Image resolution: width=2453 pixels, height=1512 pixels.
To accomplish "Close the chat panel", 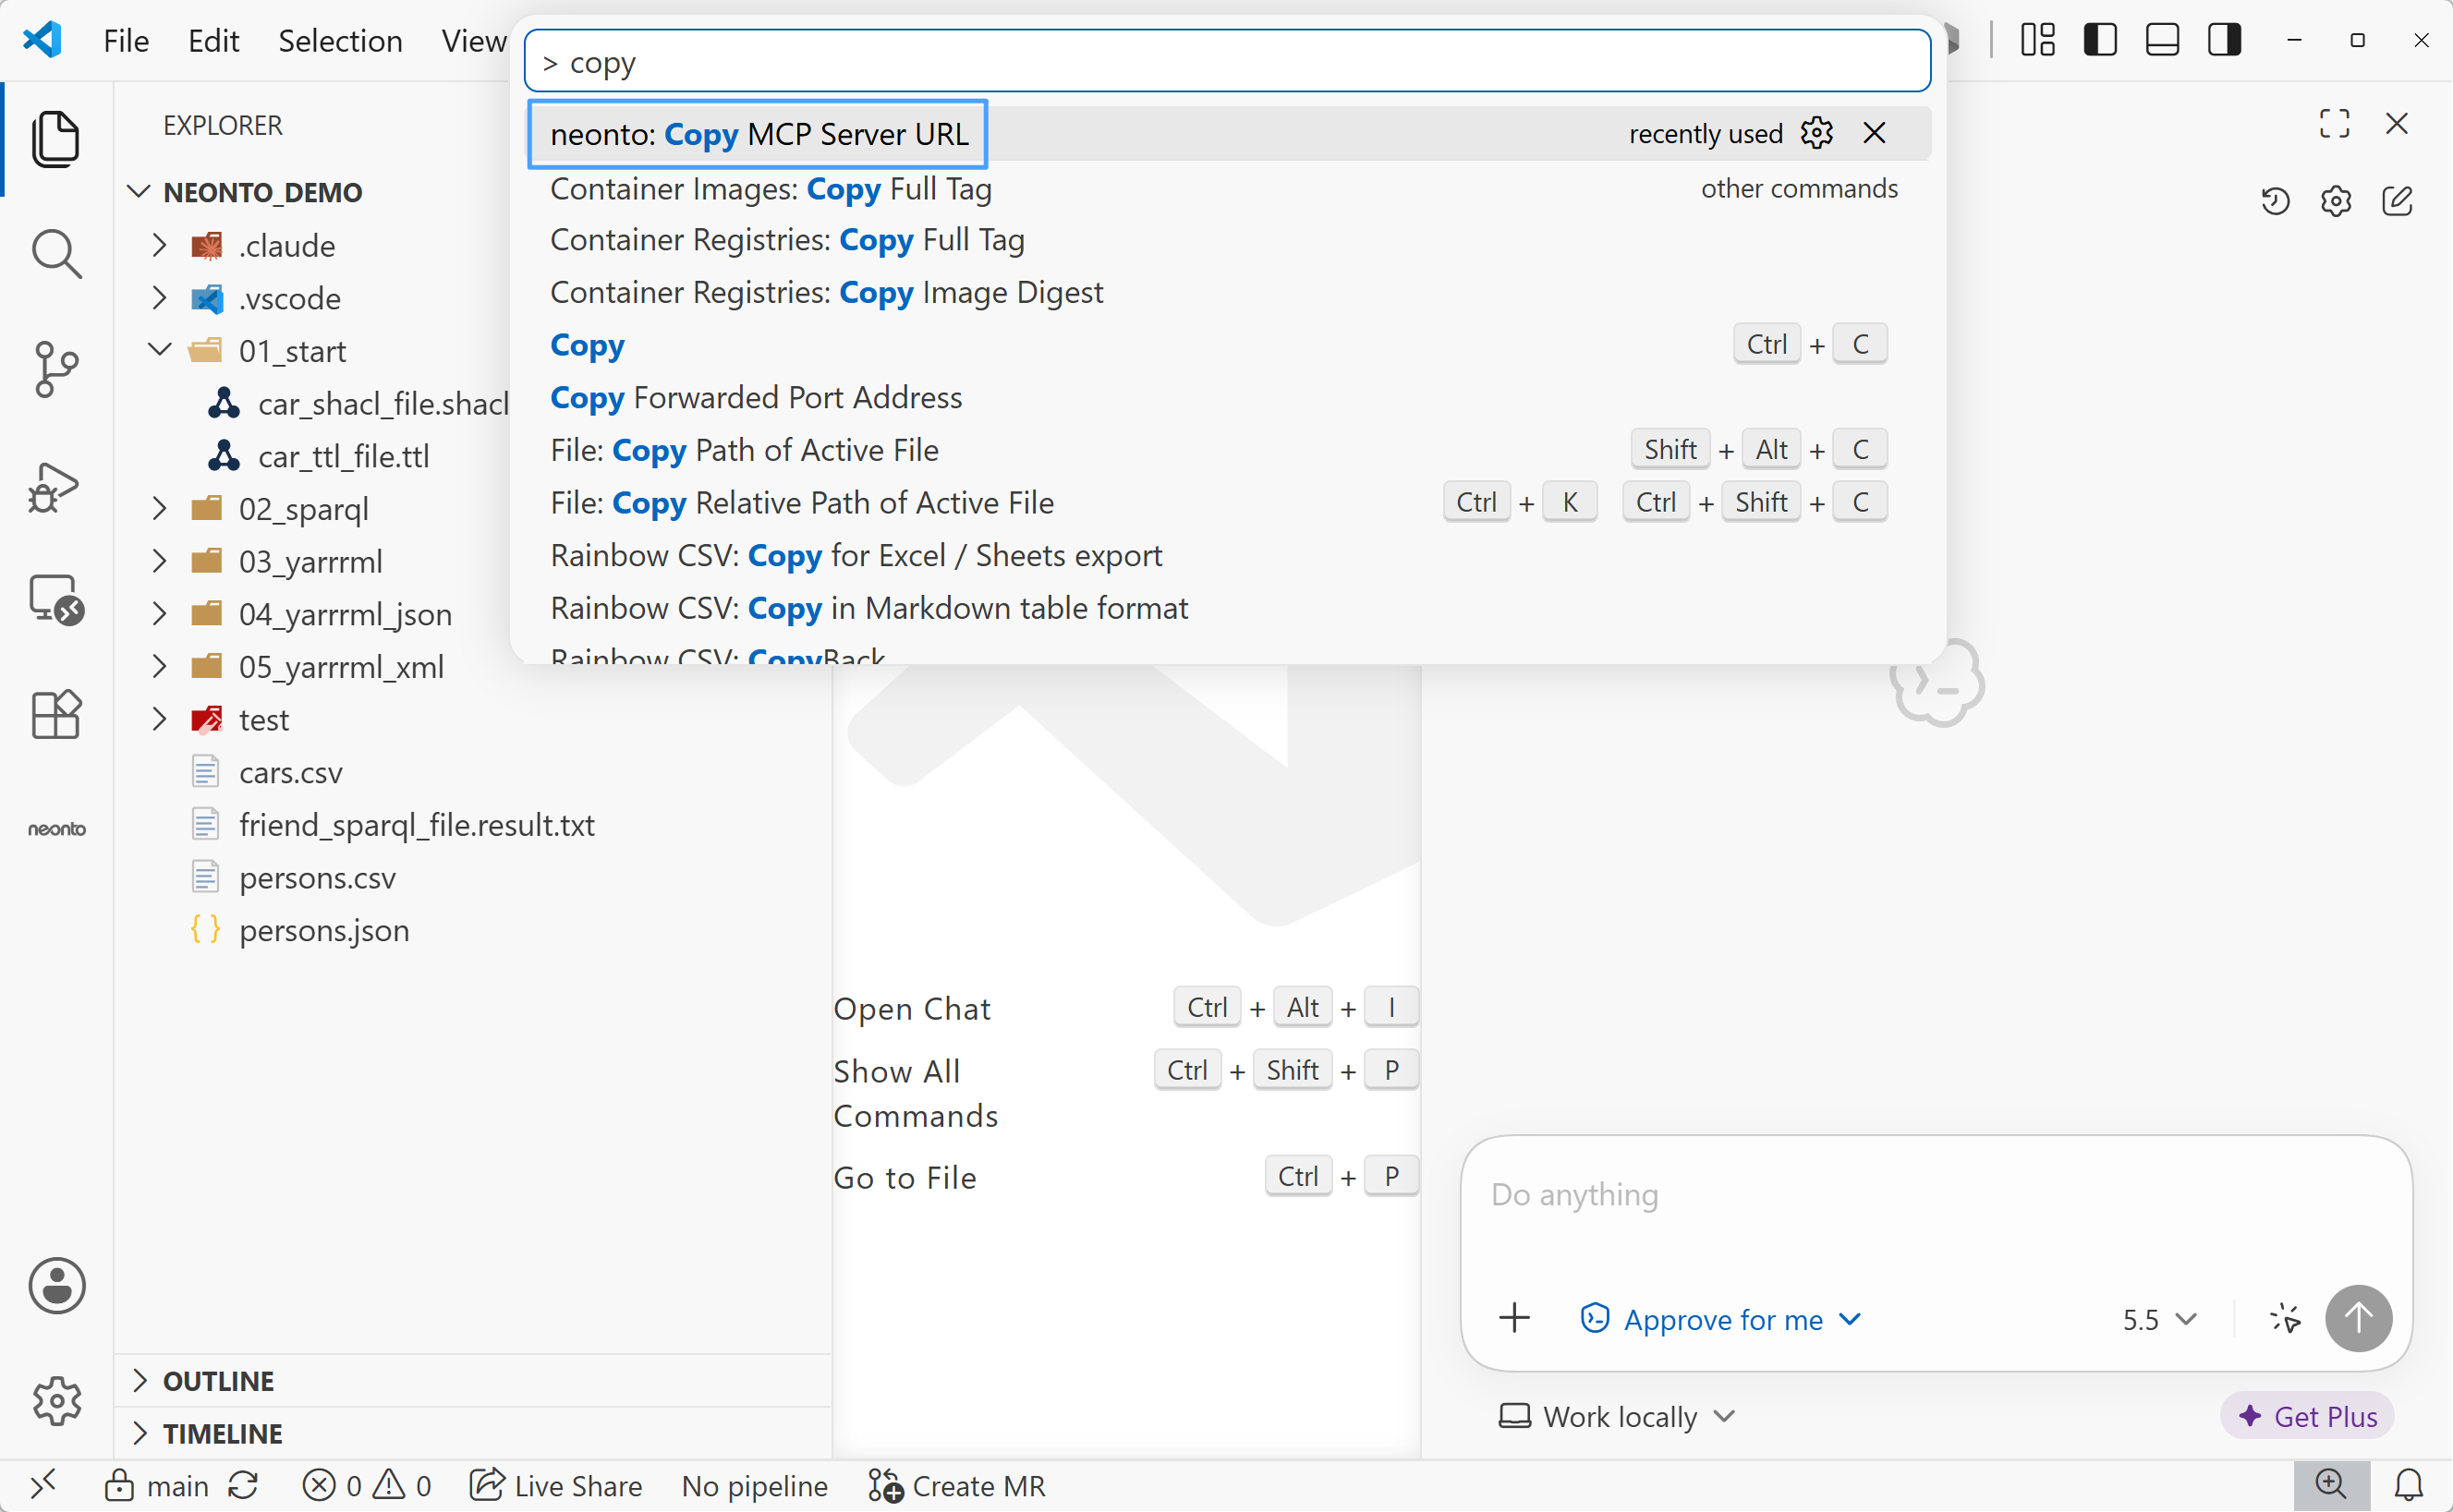I will [2397, 123].
